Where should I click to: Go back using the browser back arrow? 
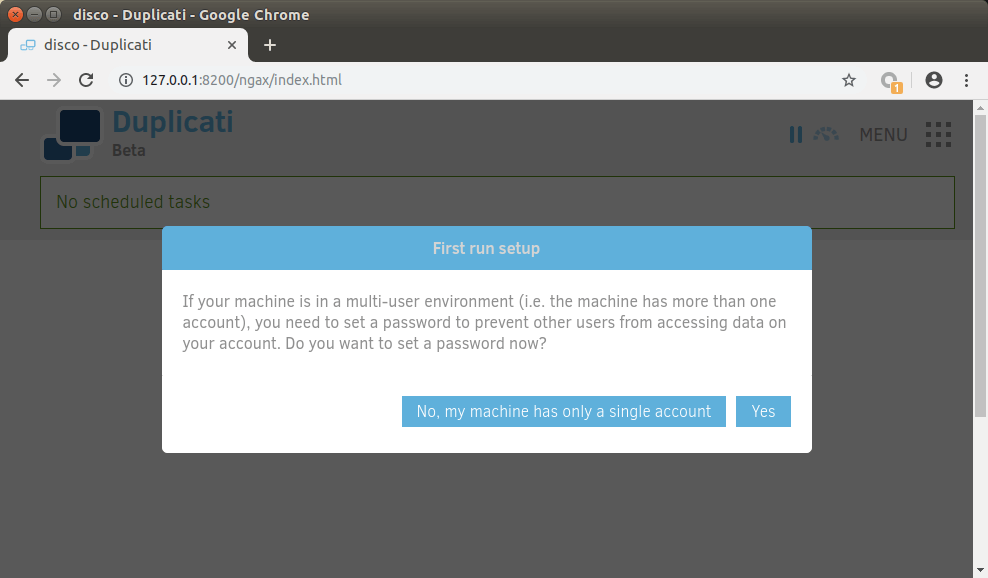tap(22, 80)
